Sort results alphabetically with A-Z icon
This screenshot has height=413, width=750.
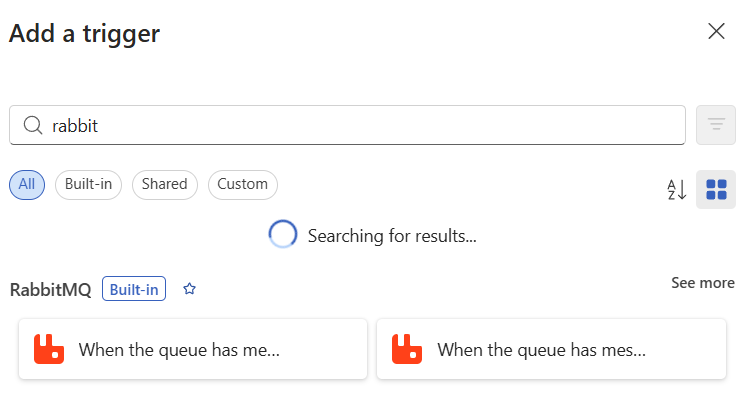coord(677,189)
